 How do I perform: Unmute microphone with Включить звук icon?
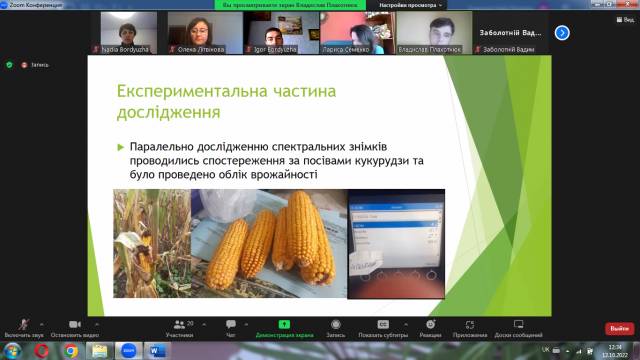24,328
